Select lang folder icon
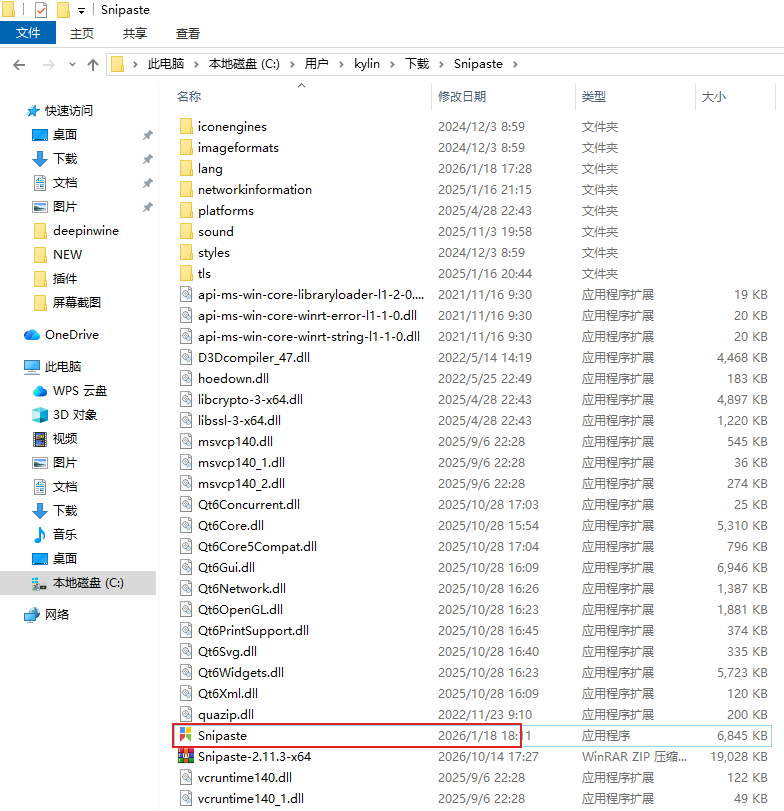This screenshot has height=811, width=784. point(186,169)
